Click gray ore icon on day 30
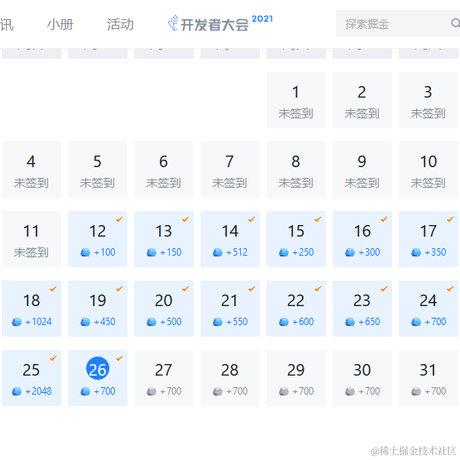Image resolution: width=460 pixels, height=460 pixels. pos(350,391)
